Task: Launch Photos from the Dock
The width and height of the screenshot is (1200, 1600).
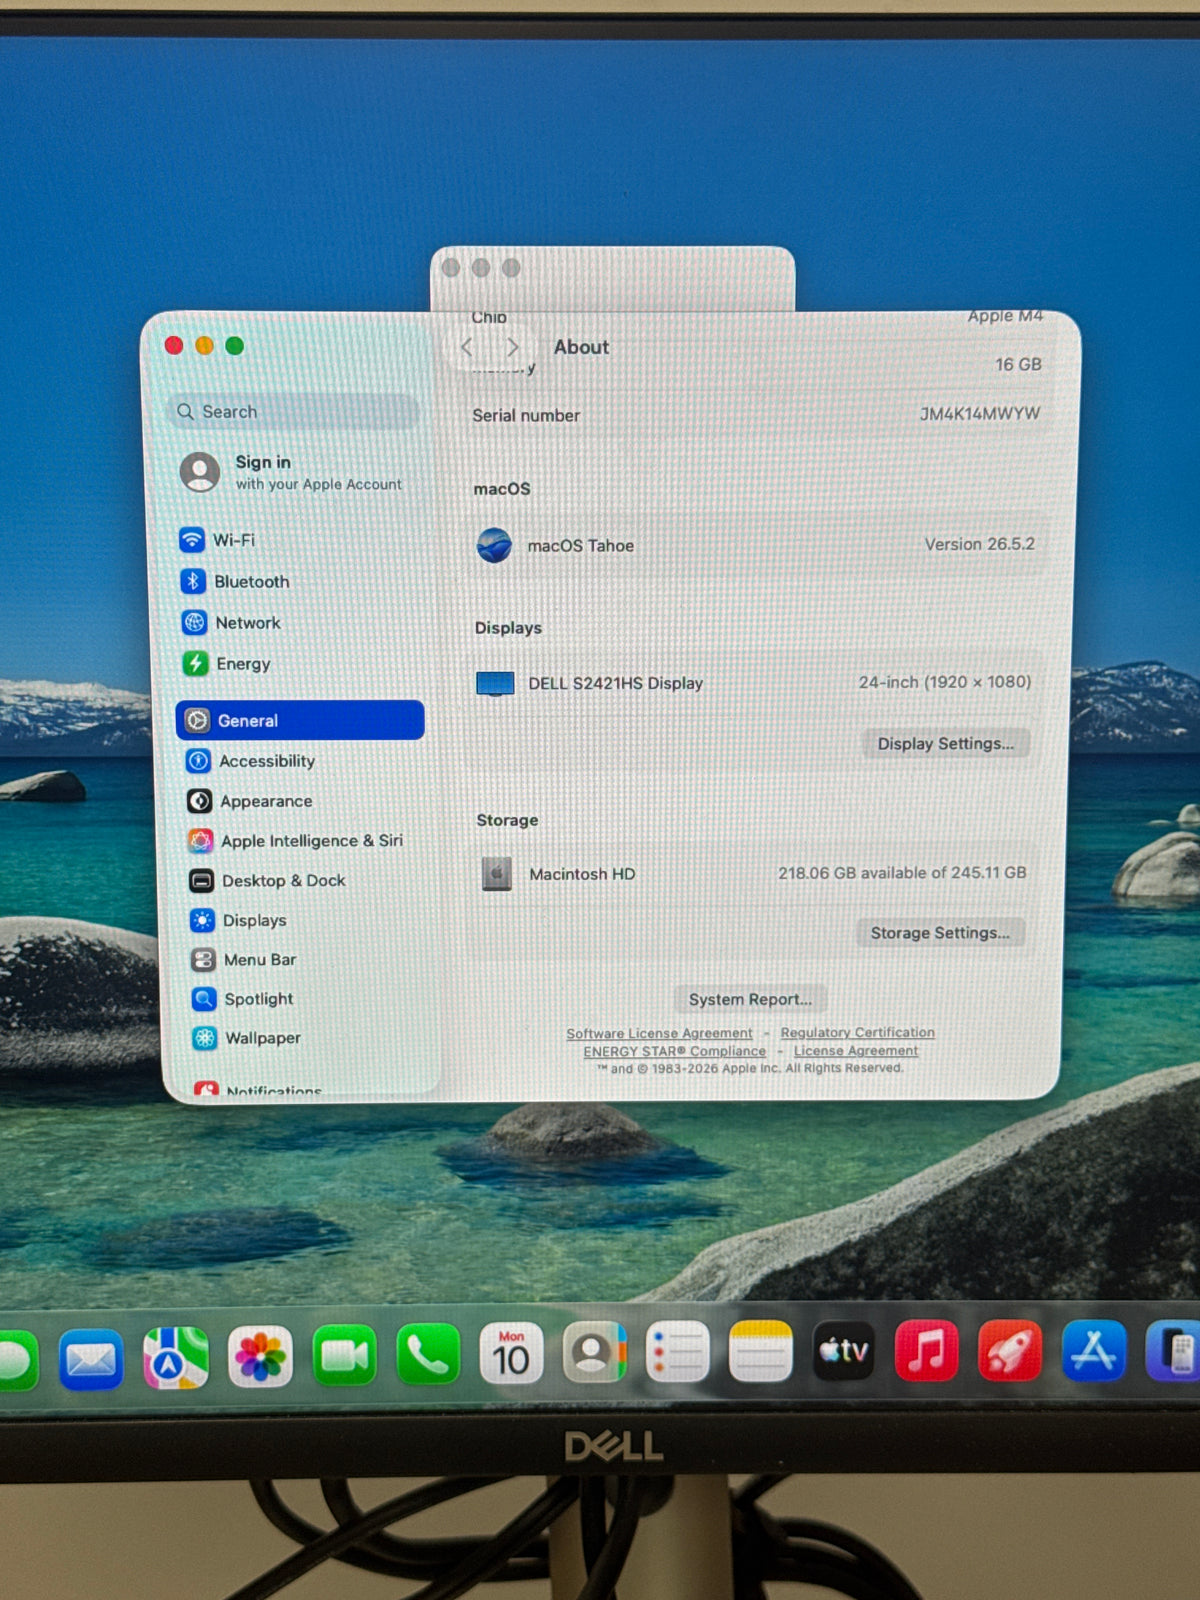Action: point(260,1357)
